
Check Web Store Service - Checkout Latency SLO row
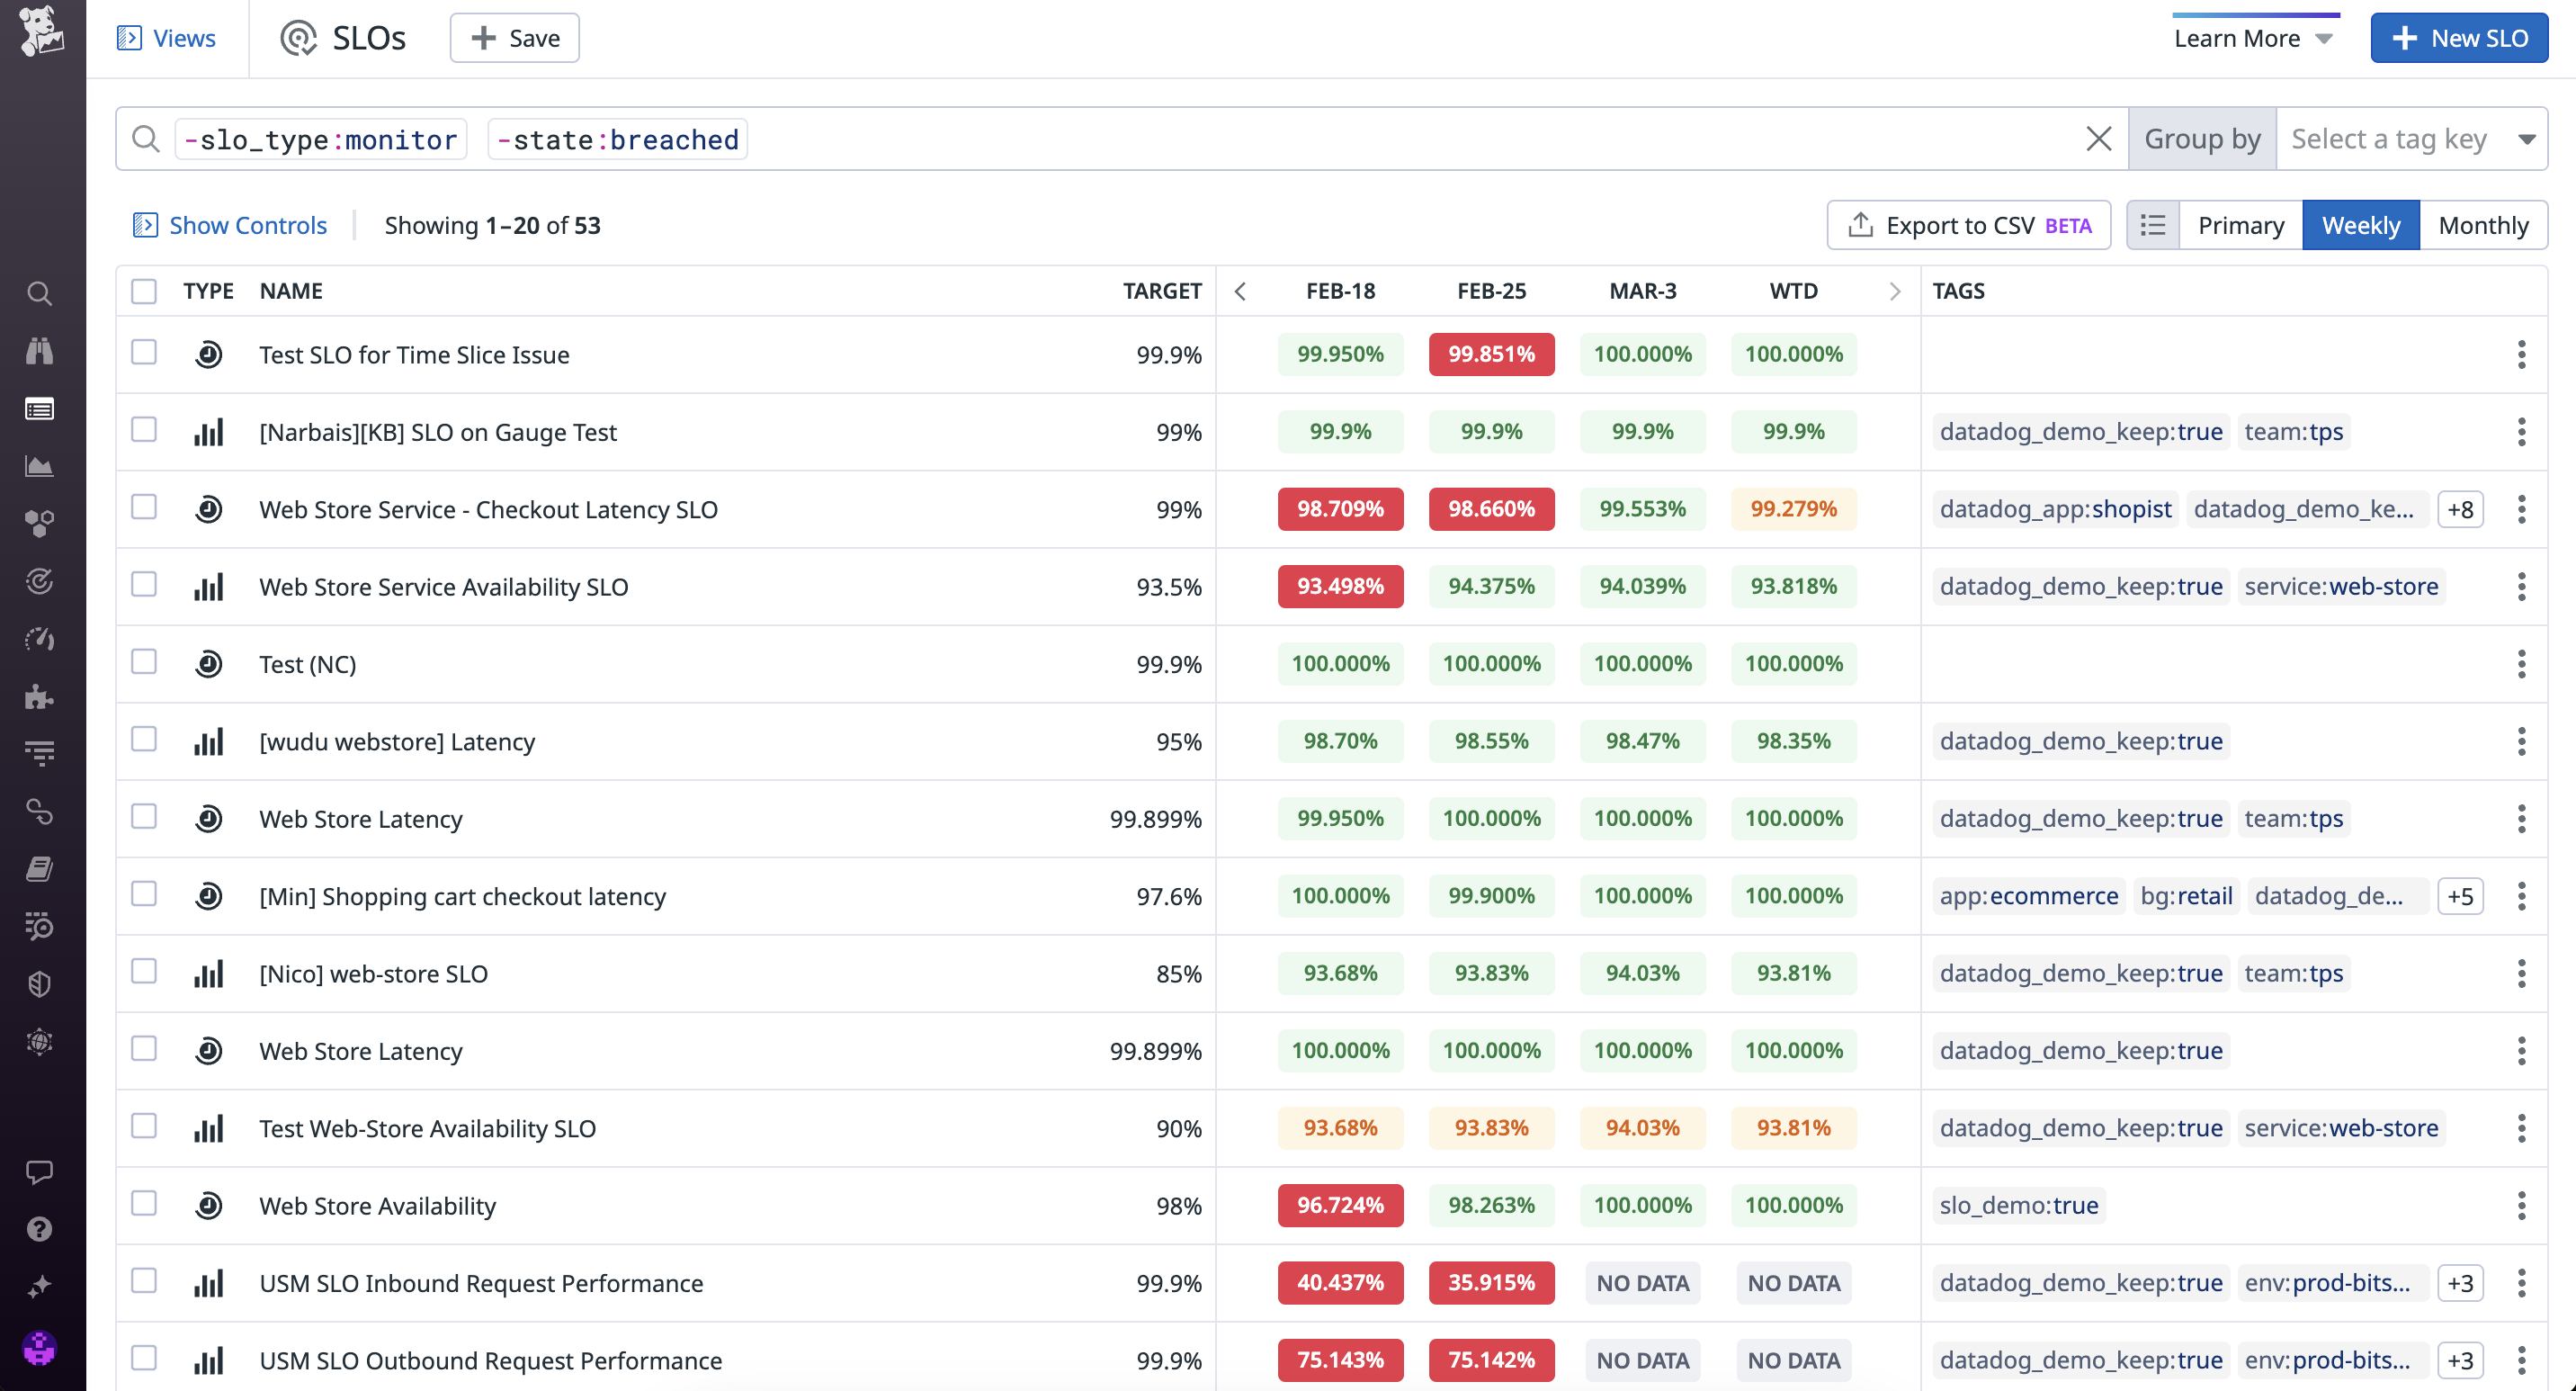pyautogui.click(x=144, y=507)
